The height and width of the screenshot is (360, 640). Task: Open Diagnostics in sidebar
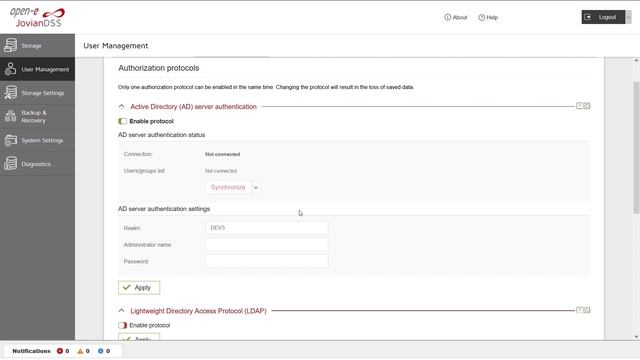(37, 164)
